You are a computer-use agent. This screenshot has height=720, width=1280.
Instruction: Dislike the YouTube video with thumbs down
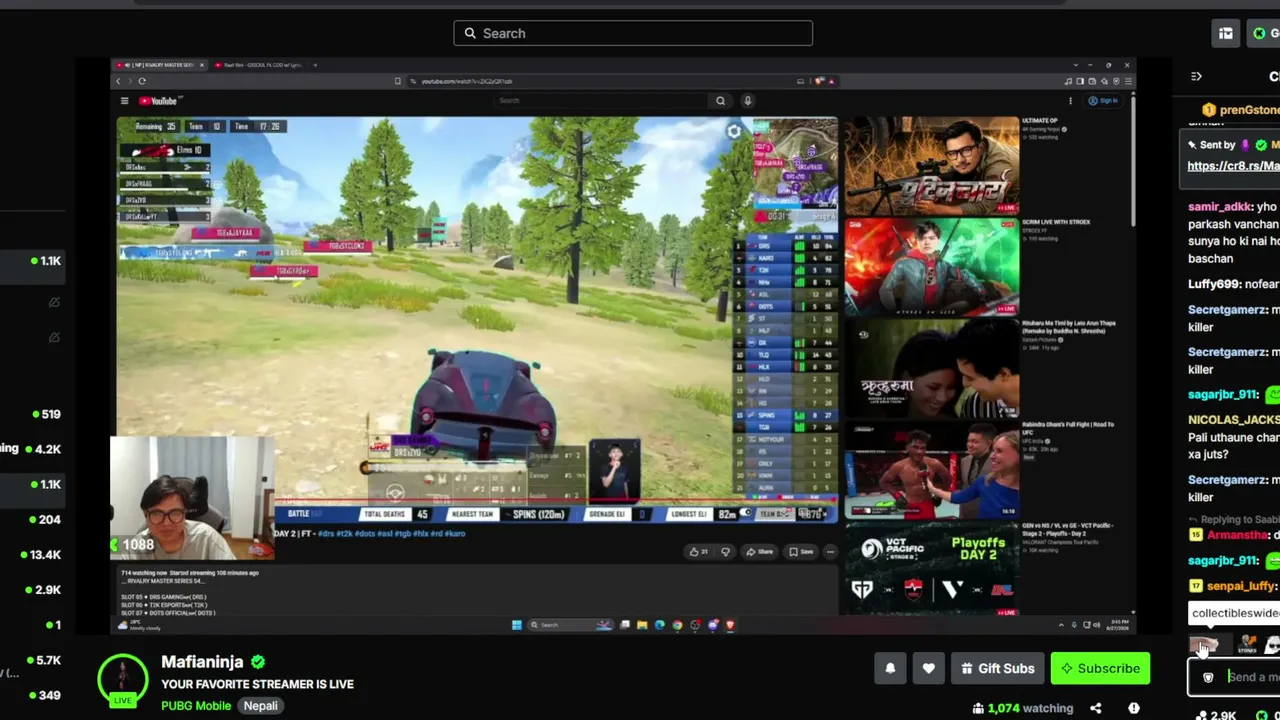tap(725, 551)
